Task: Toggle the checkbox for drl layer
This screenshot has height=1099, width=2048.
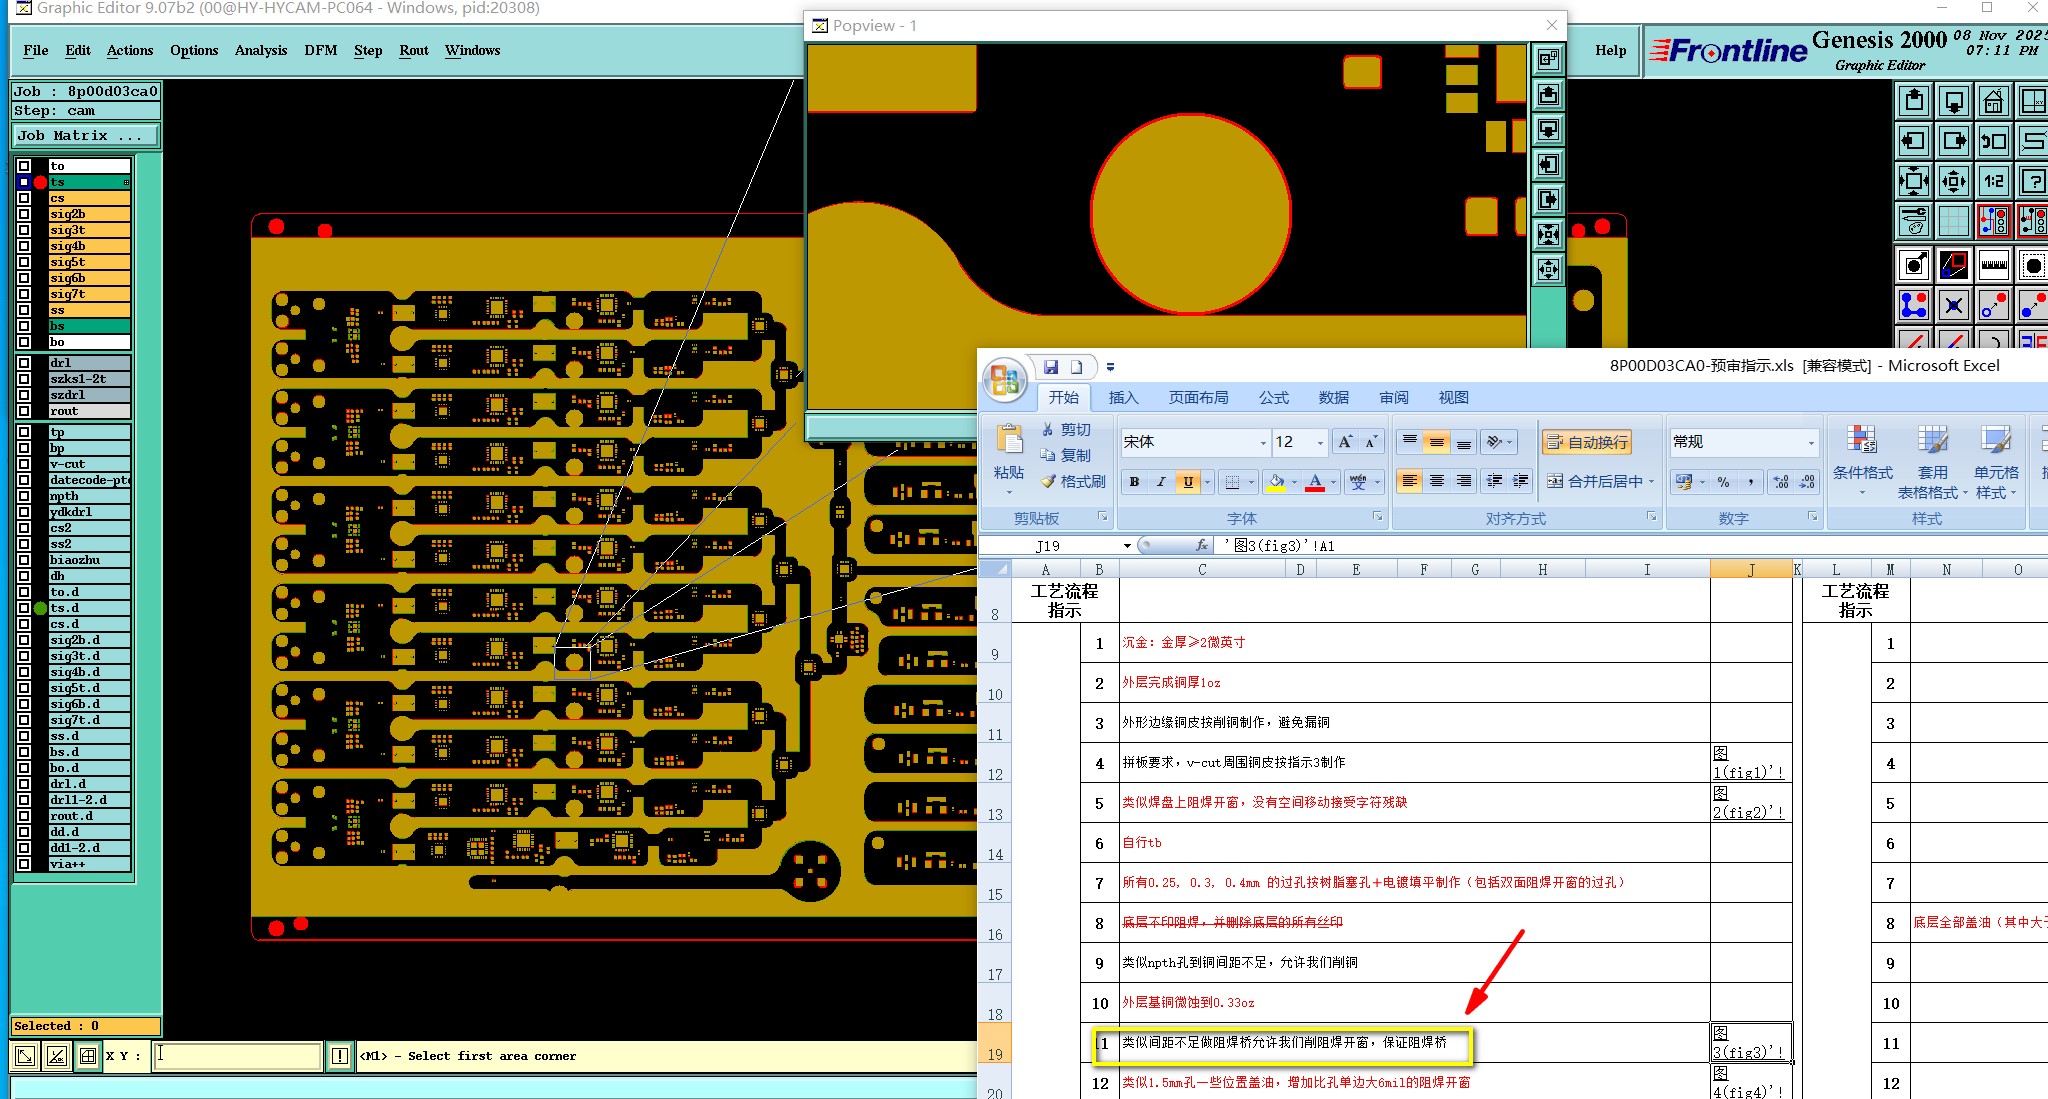Action: click(x=24, y=363)
